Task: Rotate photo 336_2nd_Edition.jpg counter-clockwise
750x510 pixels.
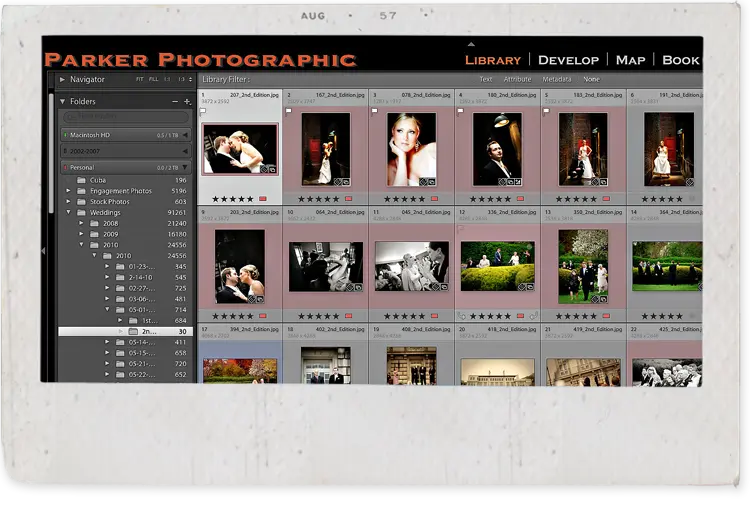Action: point(462,316)
